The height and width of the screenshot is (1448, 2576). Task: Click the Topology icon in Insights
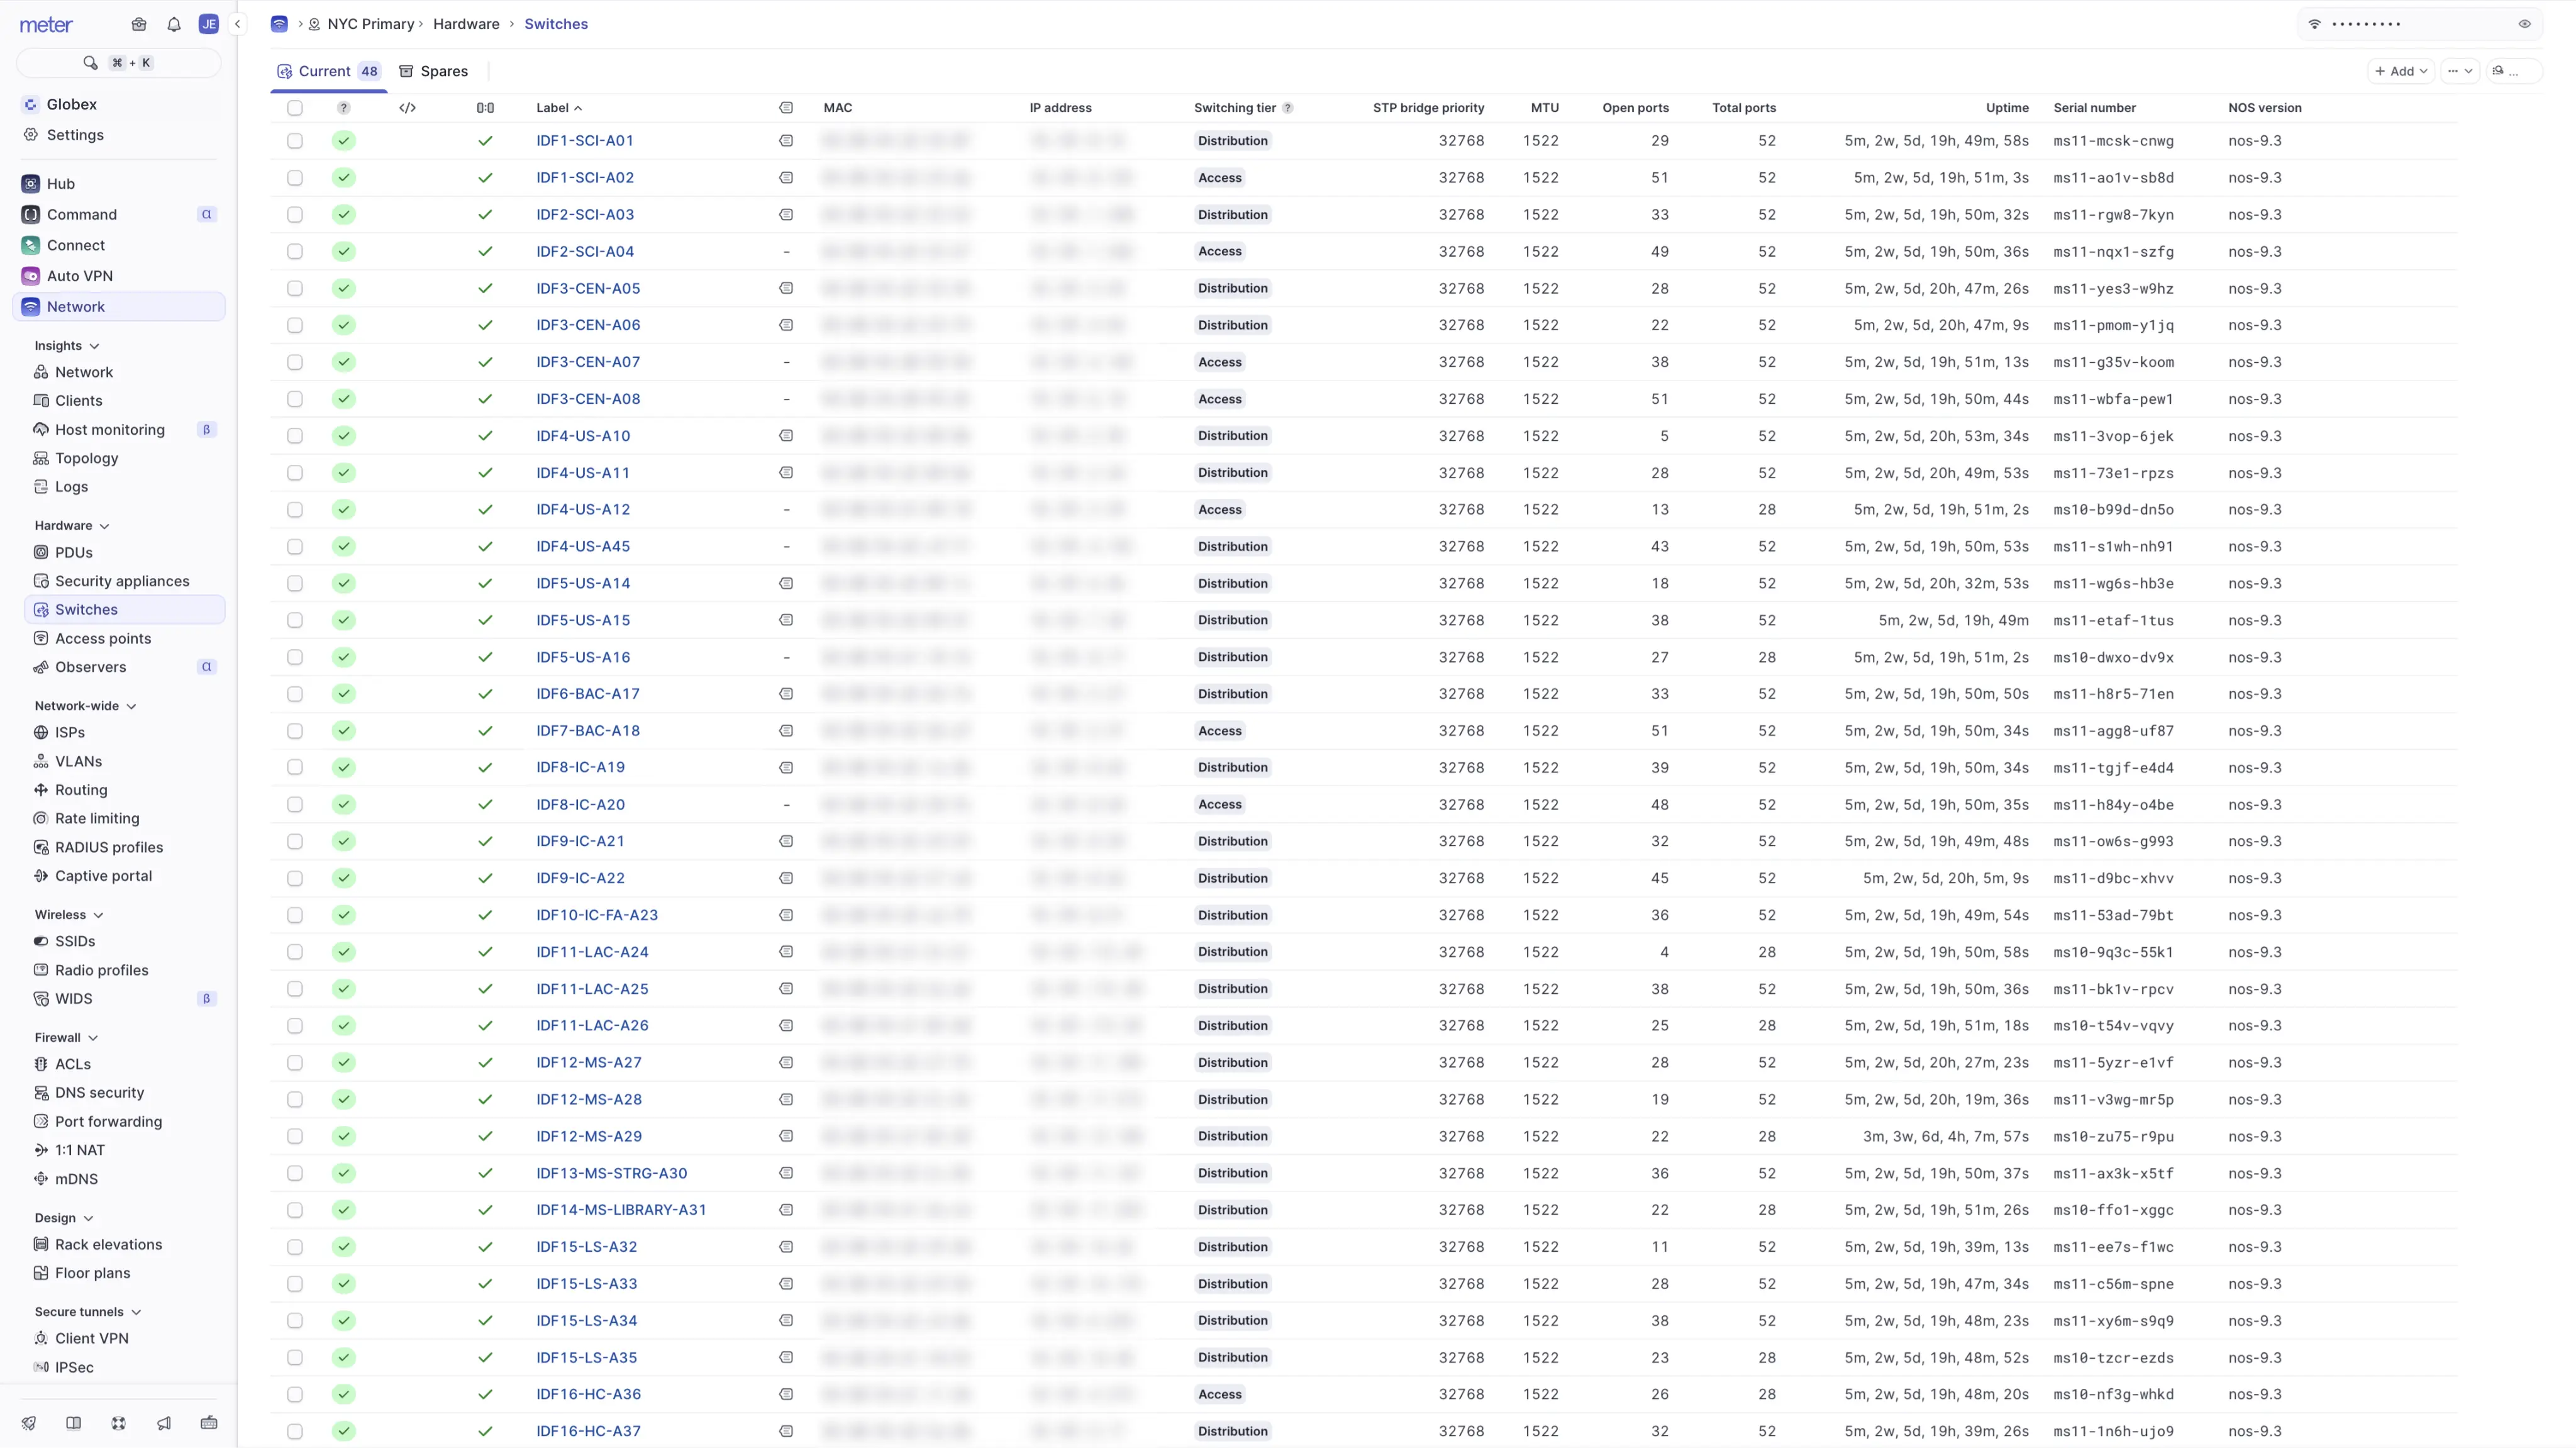point(41,458)
